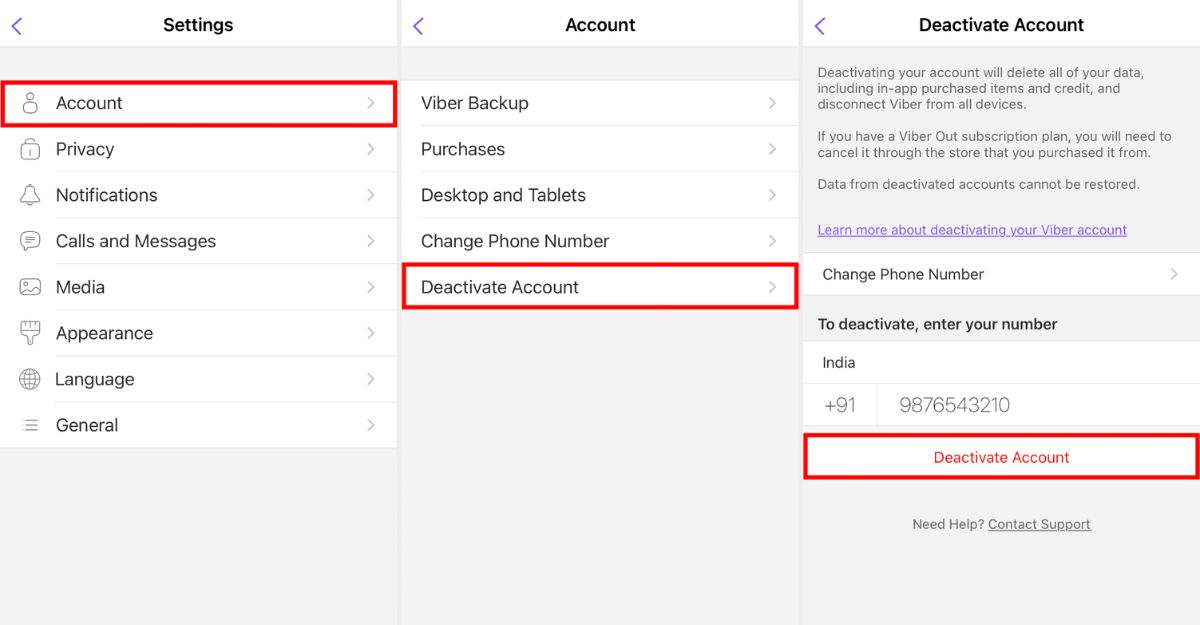Click the Calls and Messages chat bubble icon
Viewport: 1200px width, 625px height.
pos(30,241)
